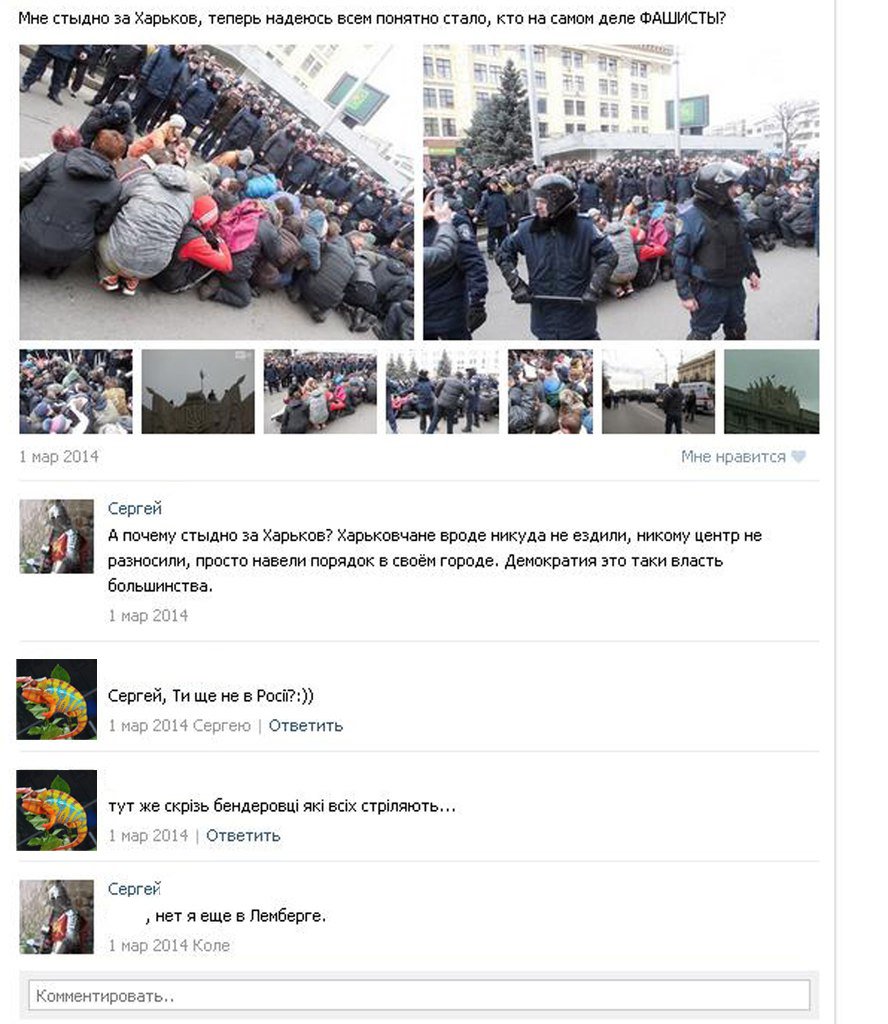This screenshot has height=1024, width=888.
Task: Open thumbnail of flag on building roof
Action: coord(198,391)
